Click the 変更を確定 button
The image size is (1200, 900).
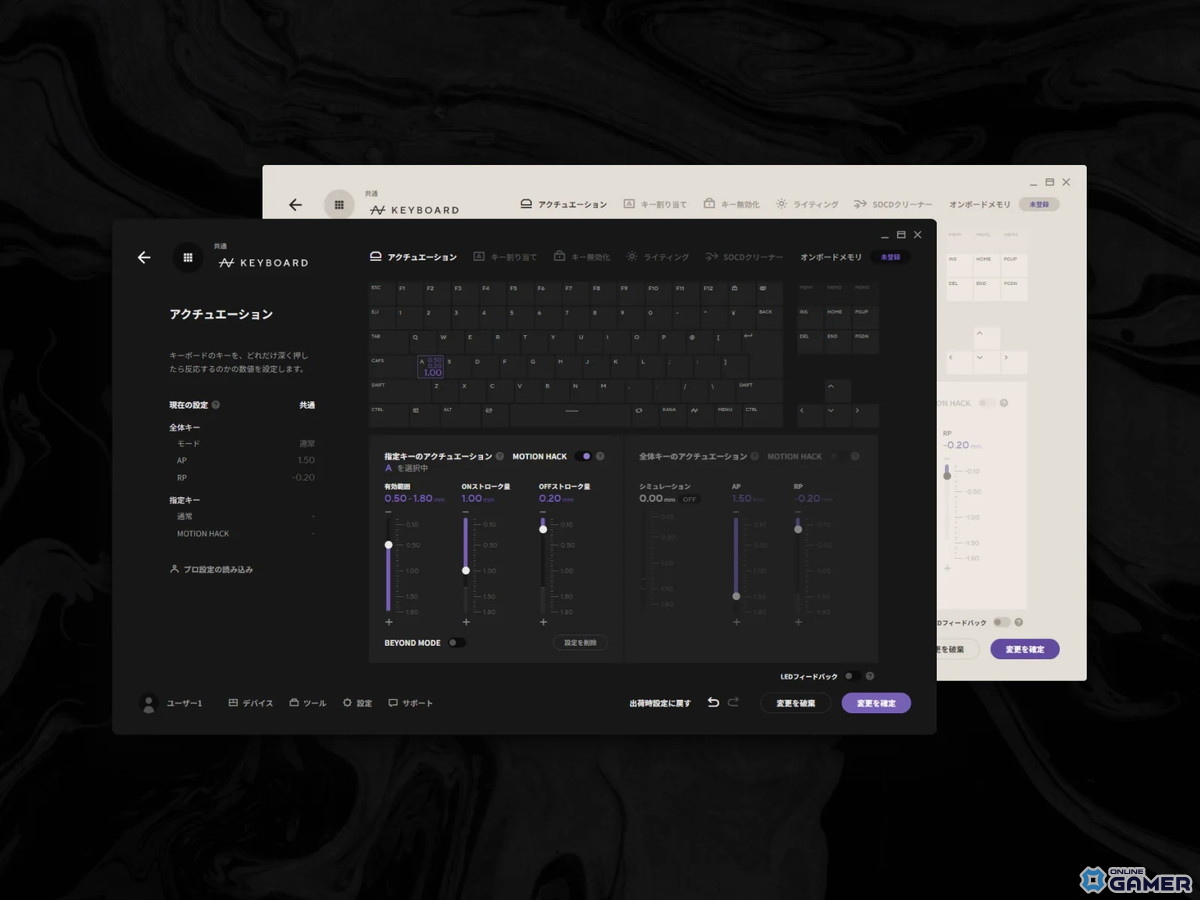(876, 703)
